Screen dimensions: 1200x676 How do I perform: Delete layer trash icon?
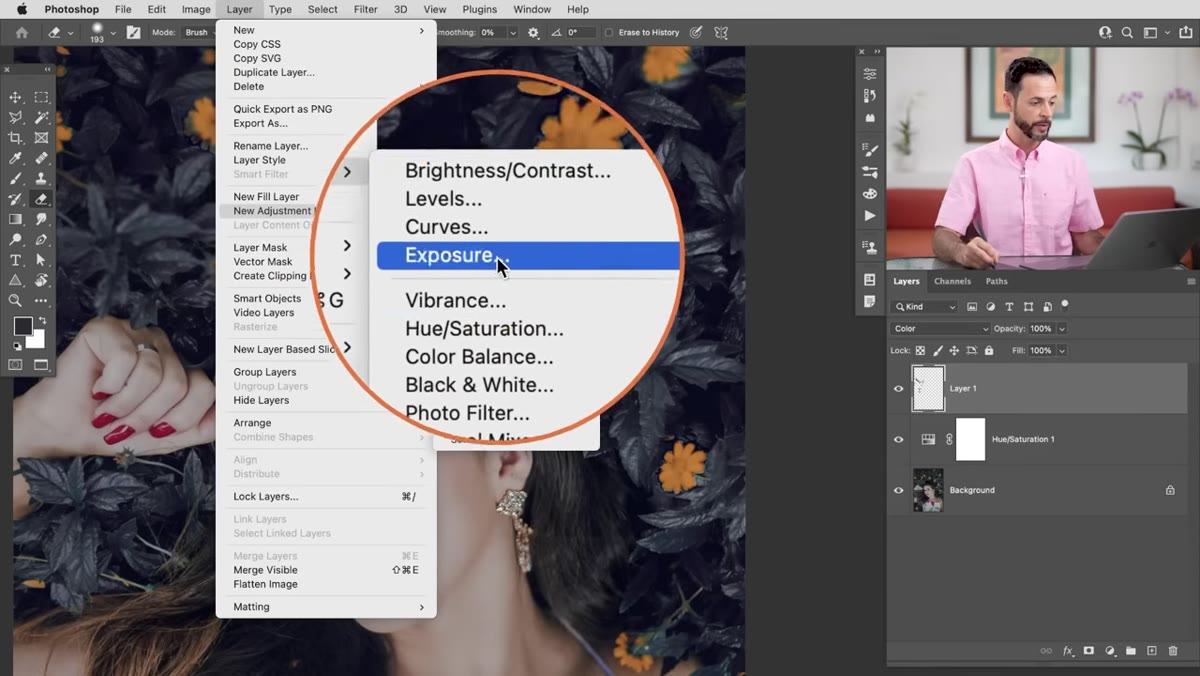1173,651
